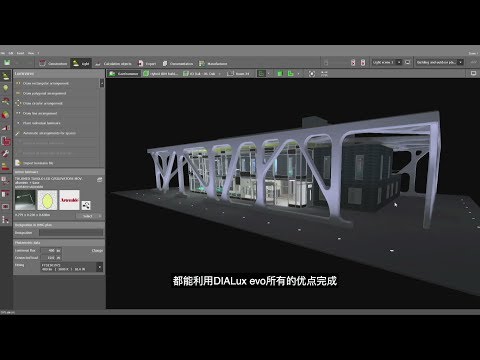Viewport: 480px width, 360px height.
Task: Click the first red calculation icon
Action: (353, 62)
